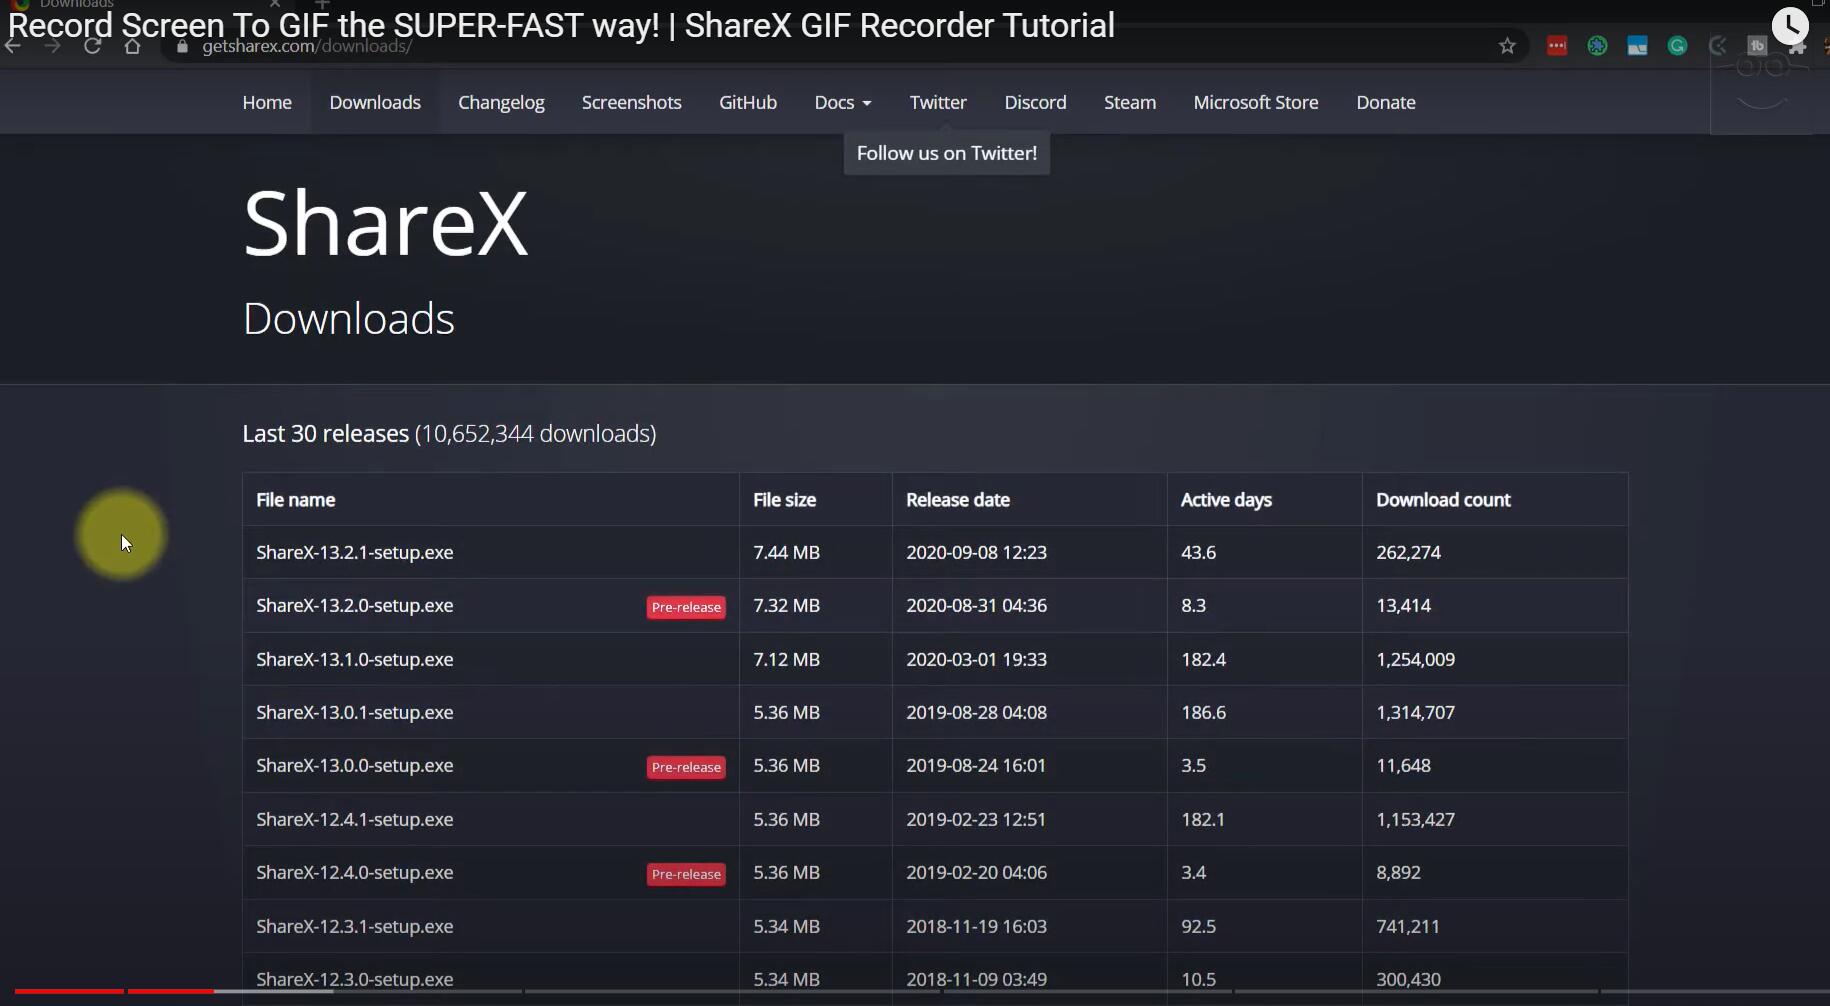Open the TubeBuddy extension icon
The height and width of the screenshot is (1006, 1830).
tap(1757, 46)
